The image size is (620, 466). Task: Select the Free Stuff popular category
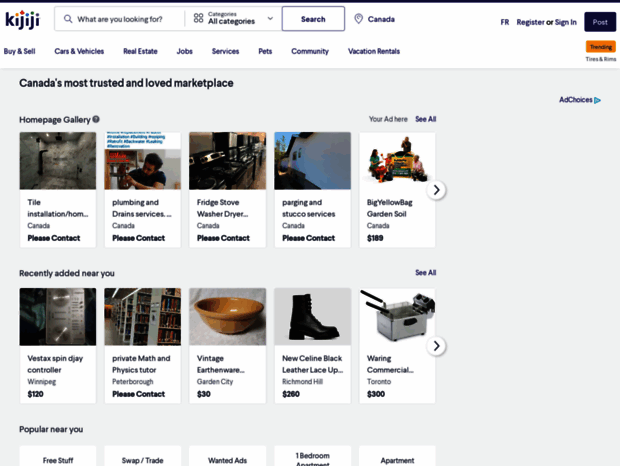57,460
